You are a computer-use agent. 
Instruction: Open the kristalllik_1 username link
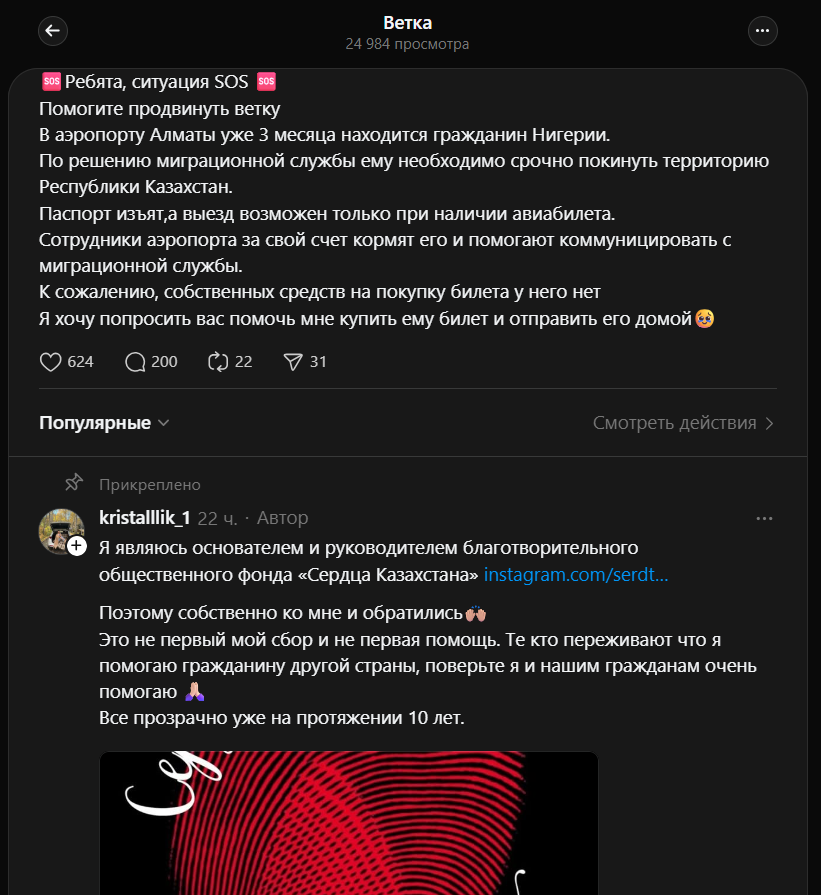pos(144,518)
